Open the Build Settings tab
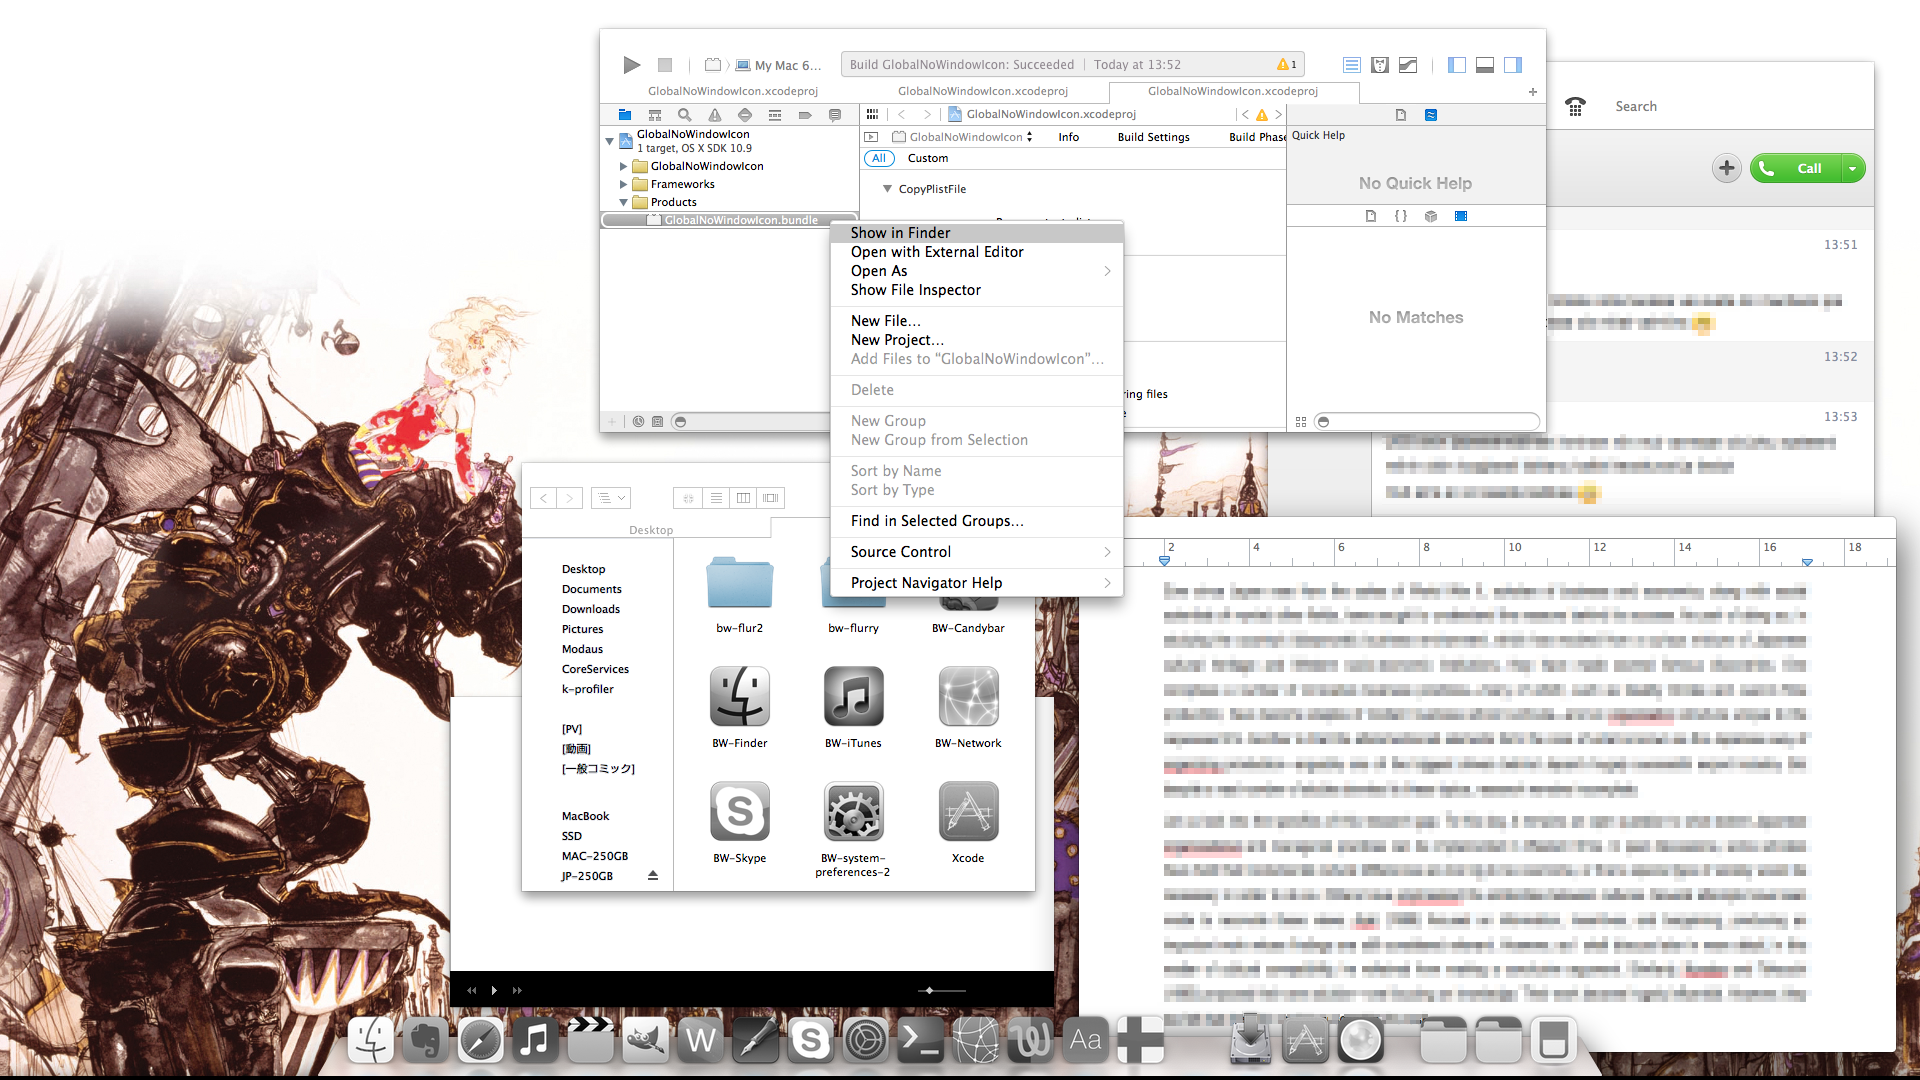The width and height of the screenshot is (1920, 1080). [1153, 137]
